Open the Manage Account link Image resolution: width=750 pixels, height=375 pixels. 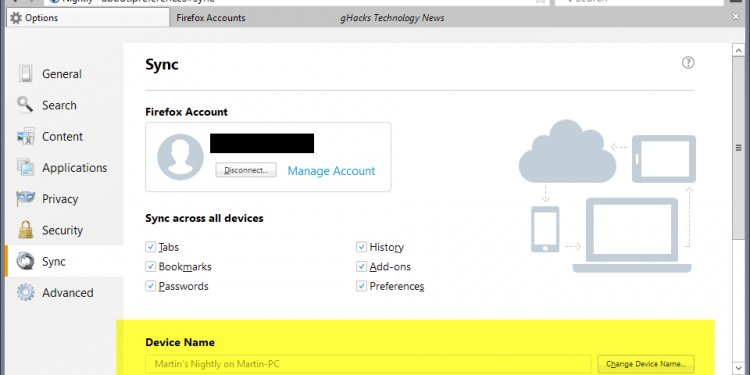[331, 171]
